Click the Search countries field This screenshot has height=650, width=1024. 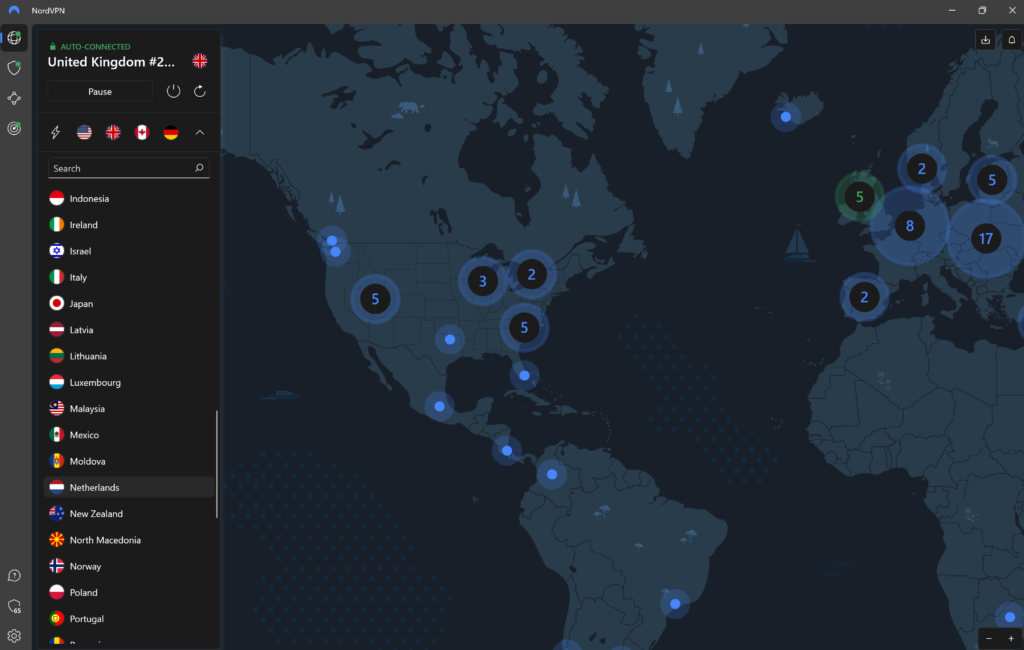tap(129, 169)
